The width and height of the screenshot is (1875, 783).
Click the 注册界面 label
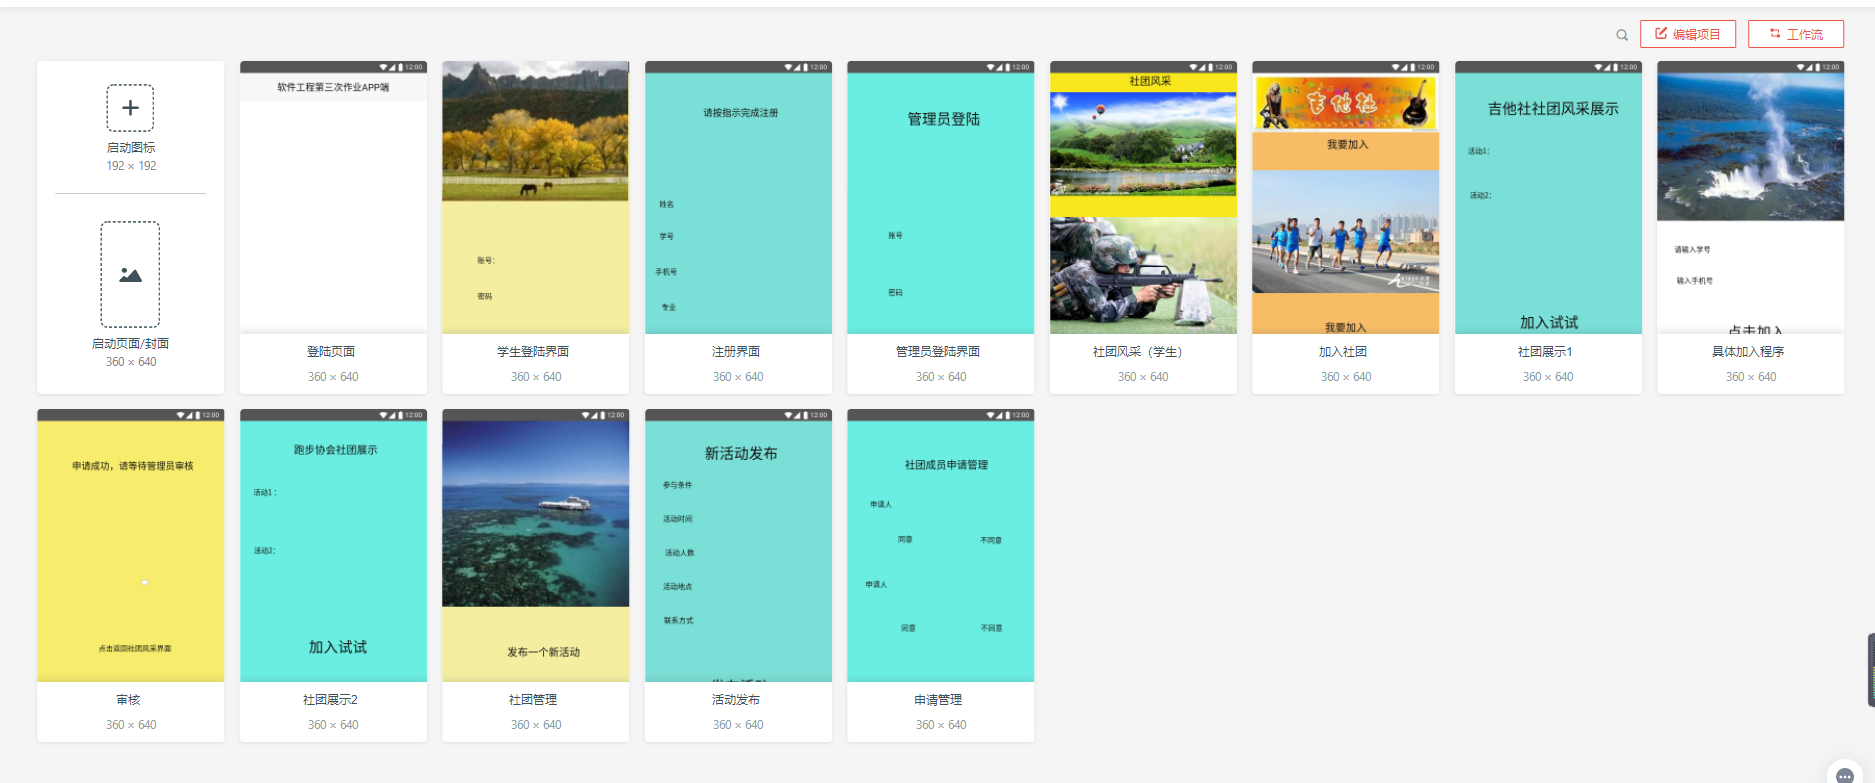(736, 352)
